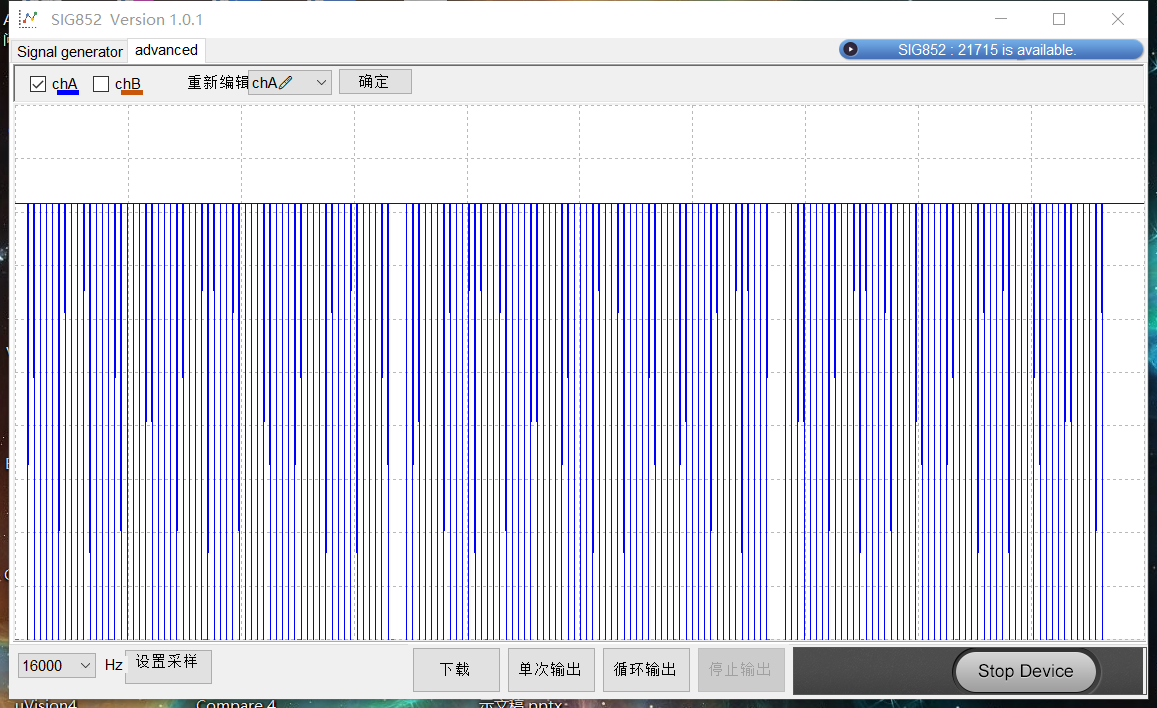Screen dimensions: 1157x708
Task: Enable the chB channel checkbox
Action: pyautogui.click(x=101, y=84)
